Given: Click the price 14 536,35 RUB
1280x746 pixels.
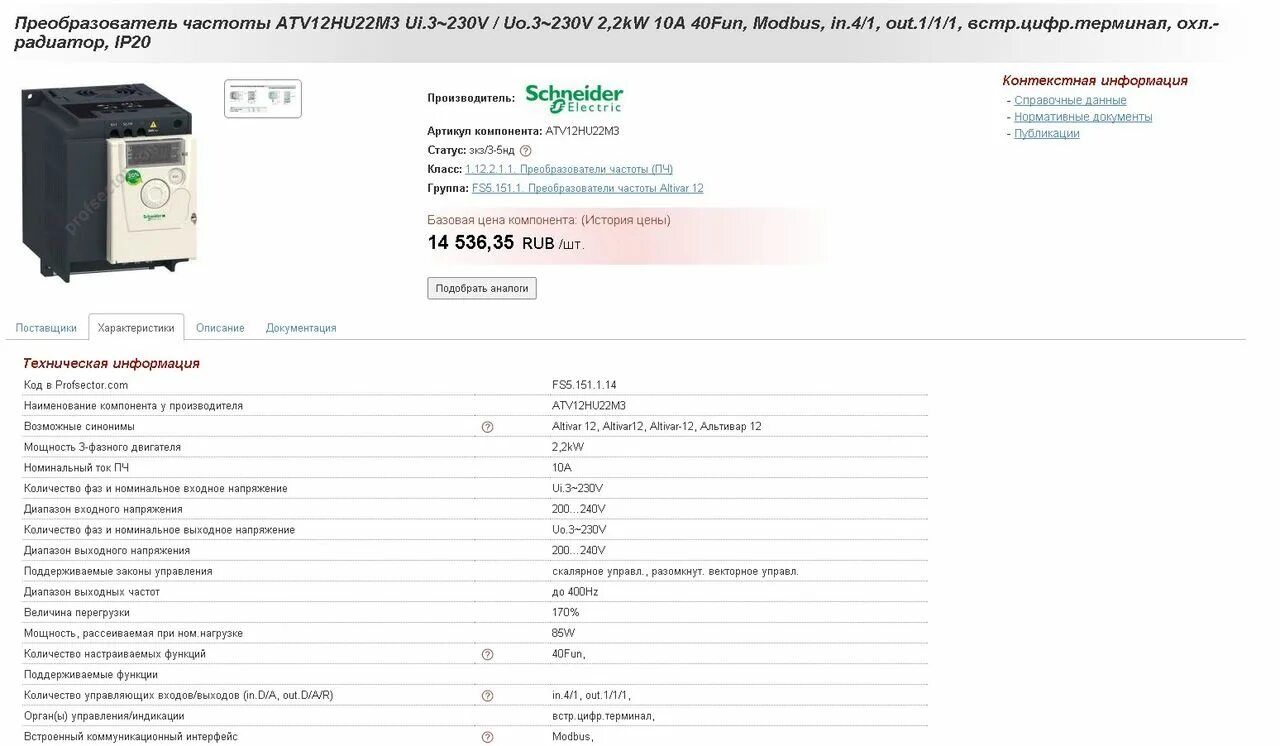Looking at the screenshot, I should point(490,243).
